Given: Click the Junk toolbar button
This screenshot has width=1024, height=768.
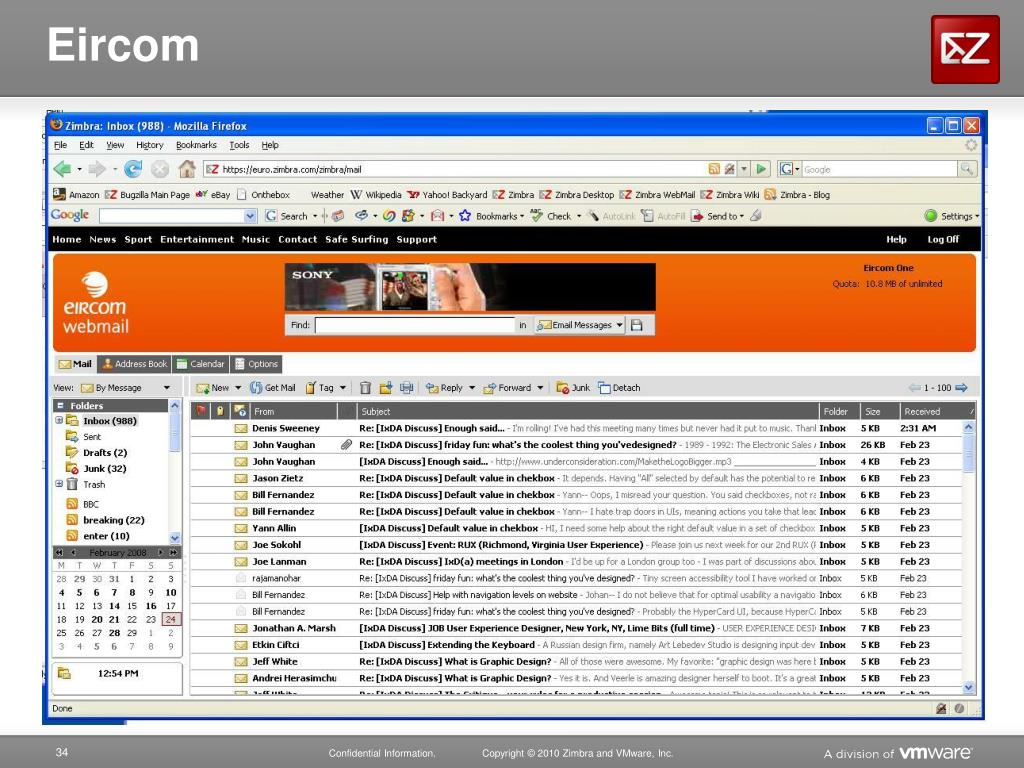Looking at the screenshot, I should tap(573, 388).
